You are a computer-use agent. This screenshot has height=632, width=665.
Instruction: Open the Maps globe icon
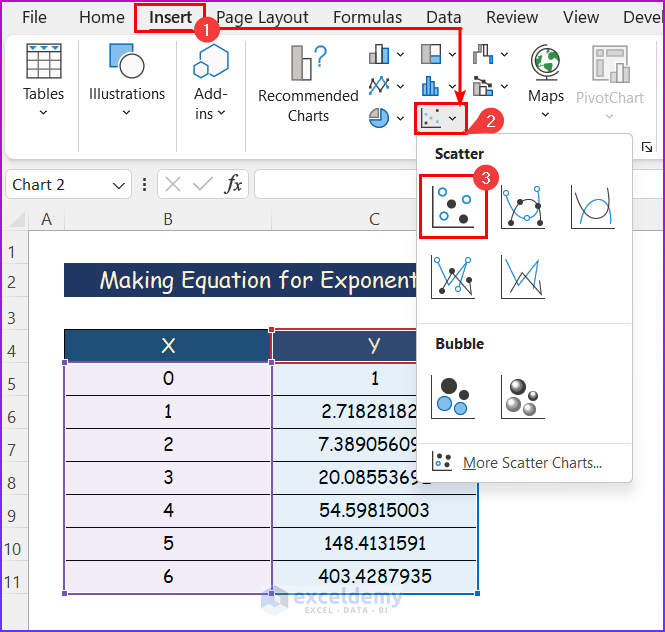[546, 63]
